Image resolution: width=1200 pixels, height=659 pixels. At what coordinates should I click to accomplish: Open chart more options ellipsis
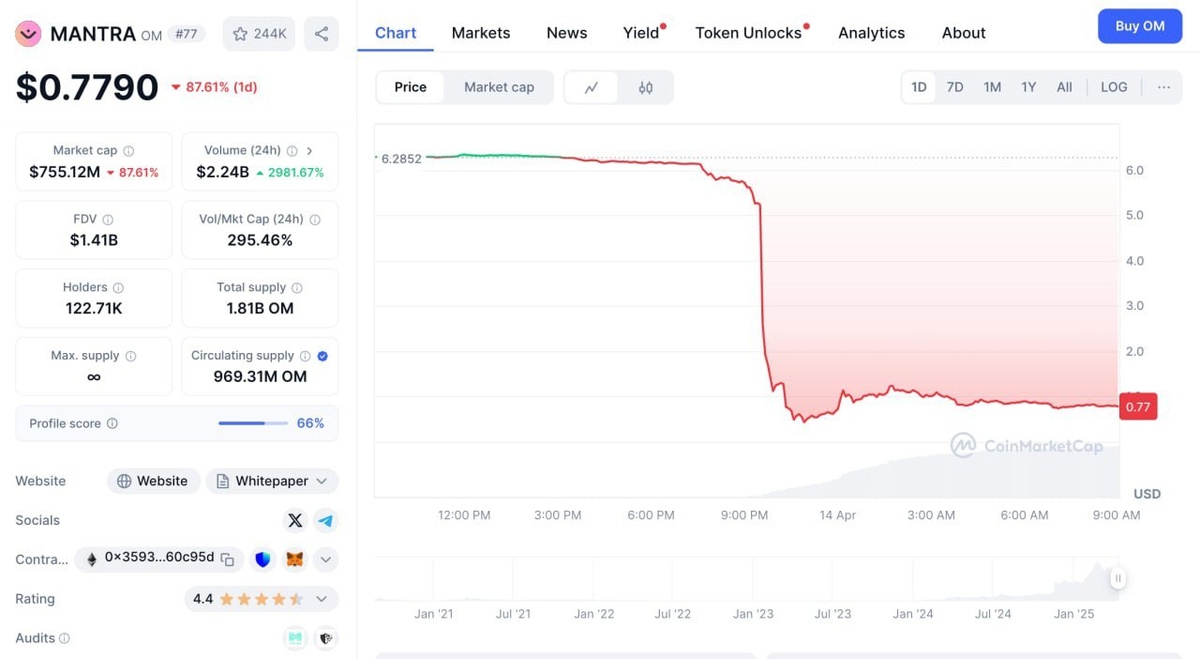click(1164, 88)
